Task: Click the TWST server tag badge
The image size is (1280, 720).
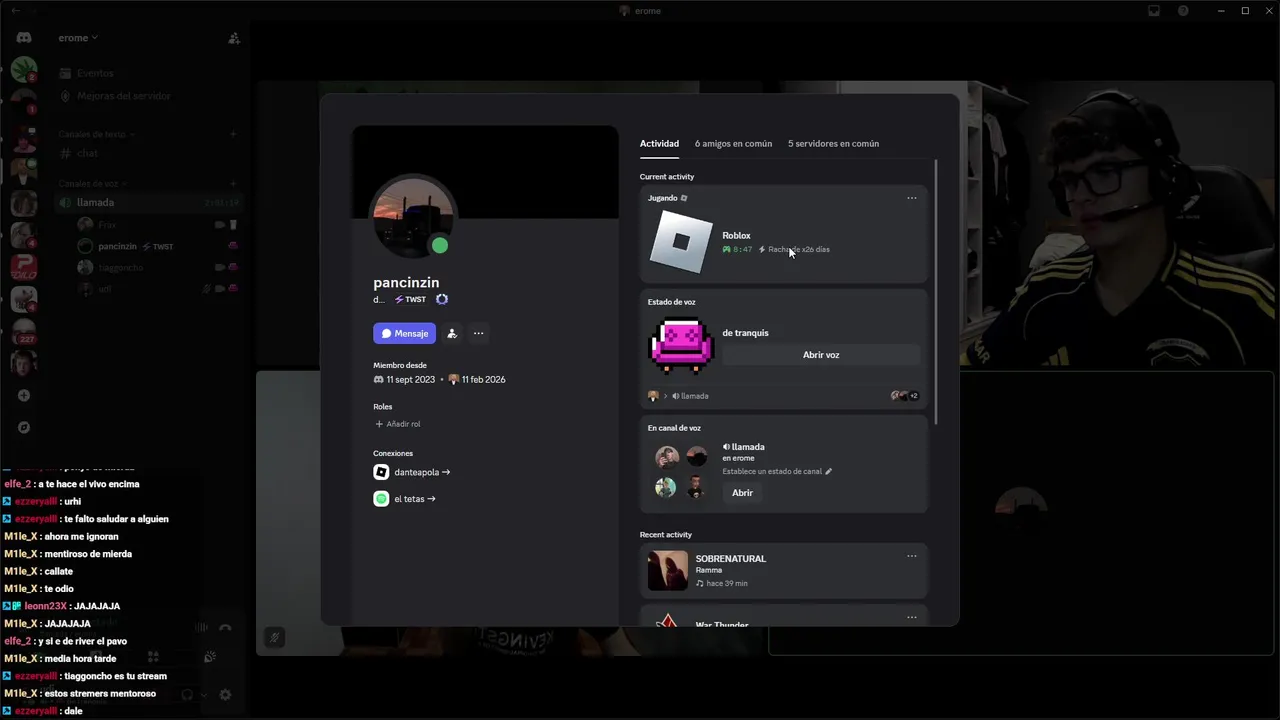Action: 410,299
